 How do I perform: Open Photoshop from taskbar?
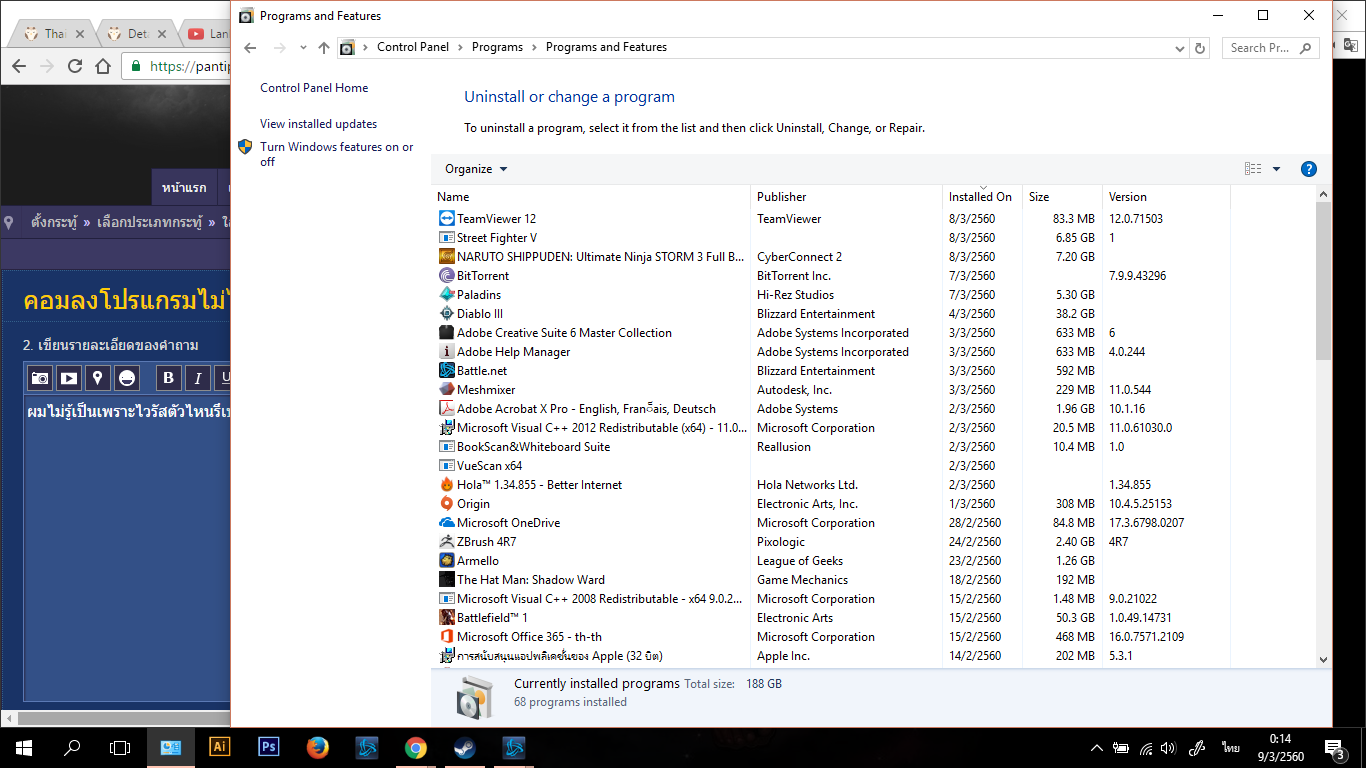[269, 747]
